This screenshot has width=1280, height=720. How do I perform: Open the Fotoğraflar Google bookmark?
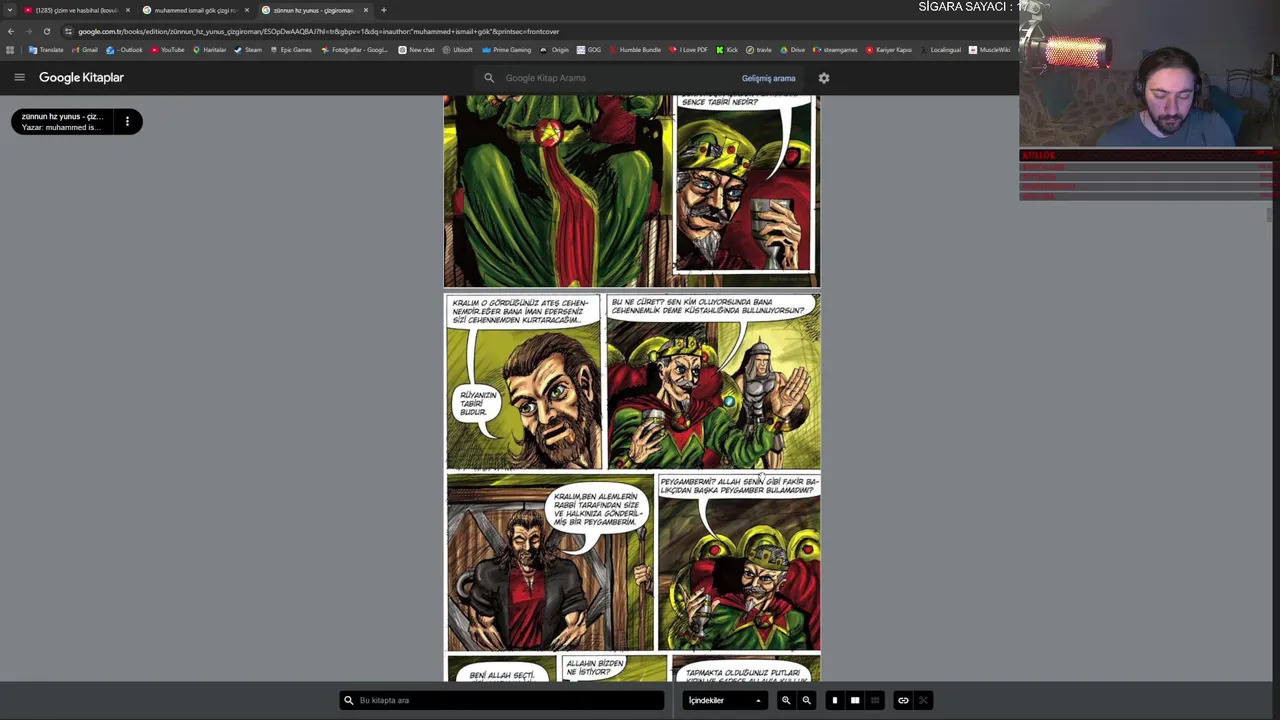click(354, 50)
